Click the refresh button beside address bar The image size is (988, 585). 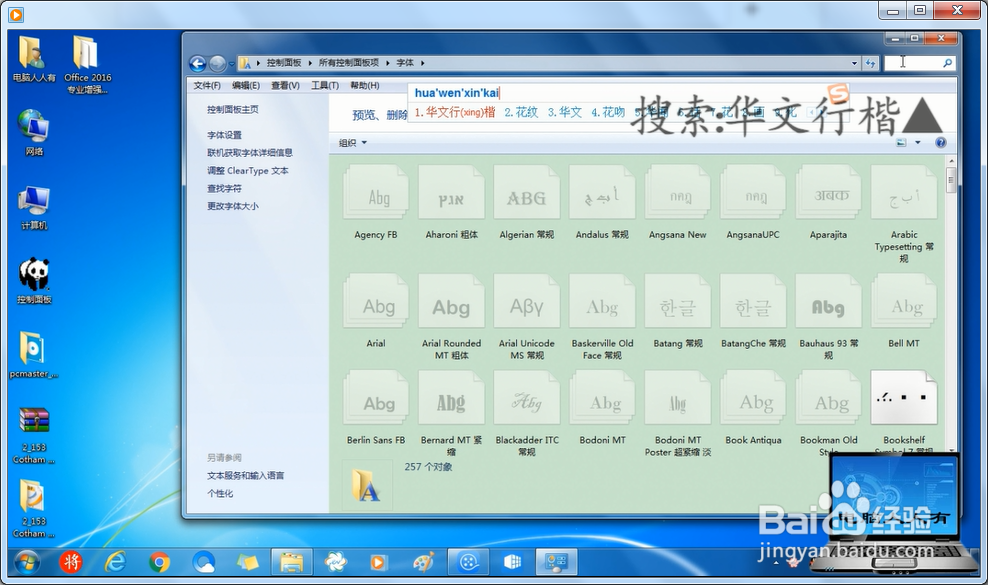tap(870, 63)
